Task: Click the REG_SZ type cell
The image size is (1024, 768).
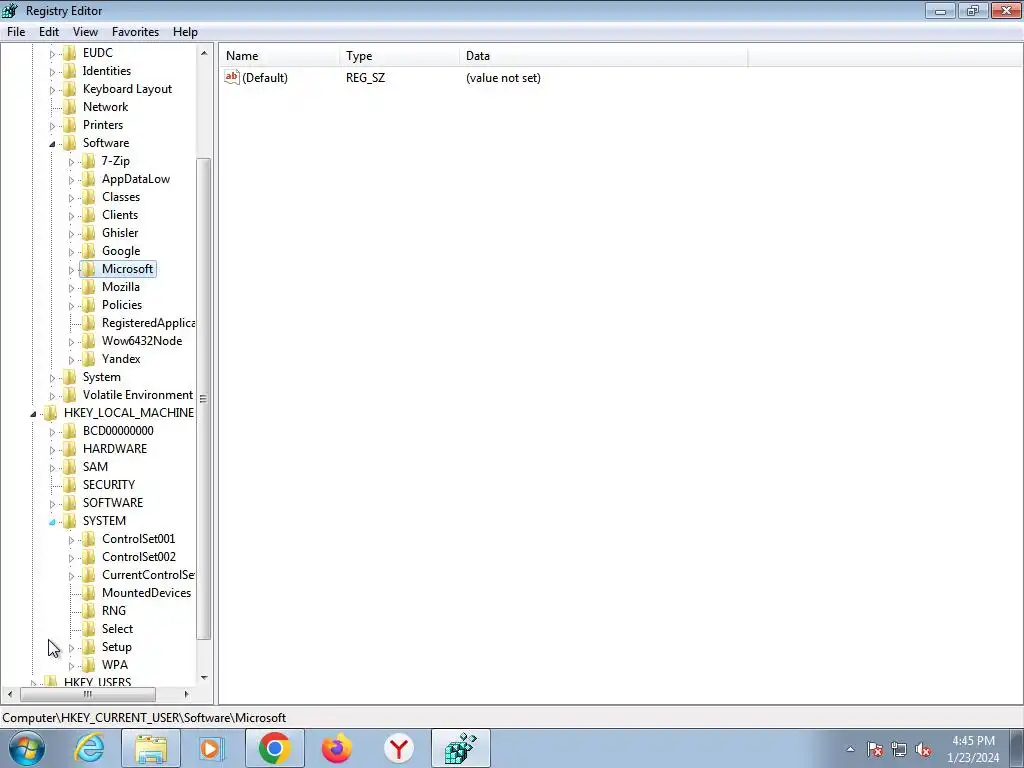Action: tap(365, 78)
